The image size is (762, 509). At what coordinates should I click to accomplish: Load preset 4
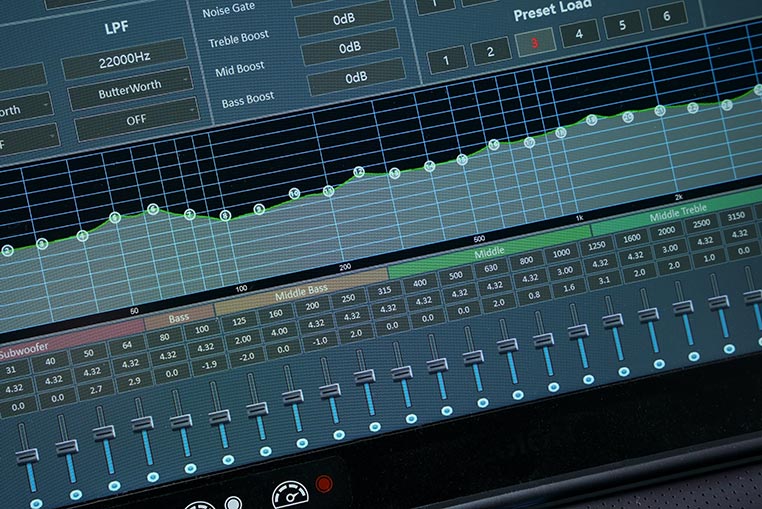[x=579, y=34]
